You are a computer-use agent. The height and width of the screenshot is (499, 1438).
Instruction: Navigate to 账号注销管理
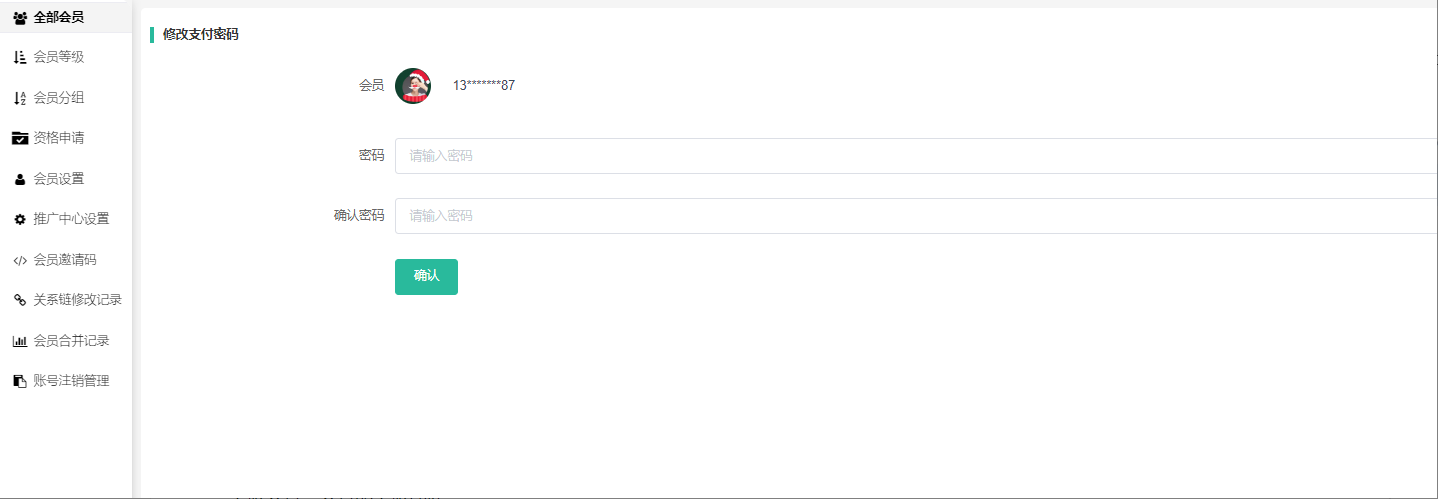(71, 381)
